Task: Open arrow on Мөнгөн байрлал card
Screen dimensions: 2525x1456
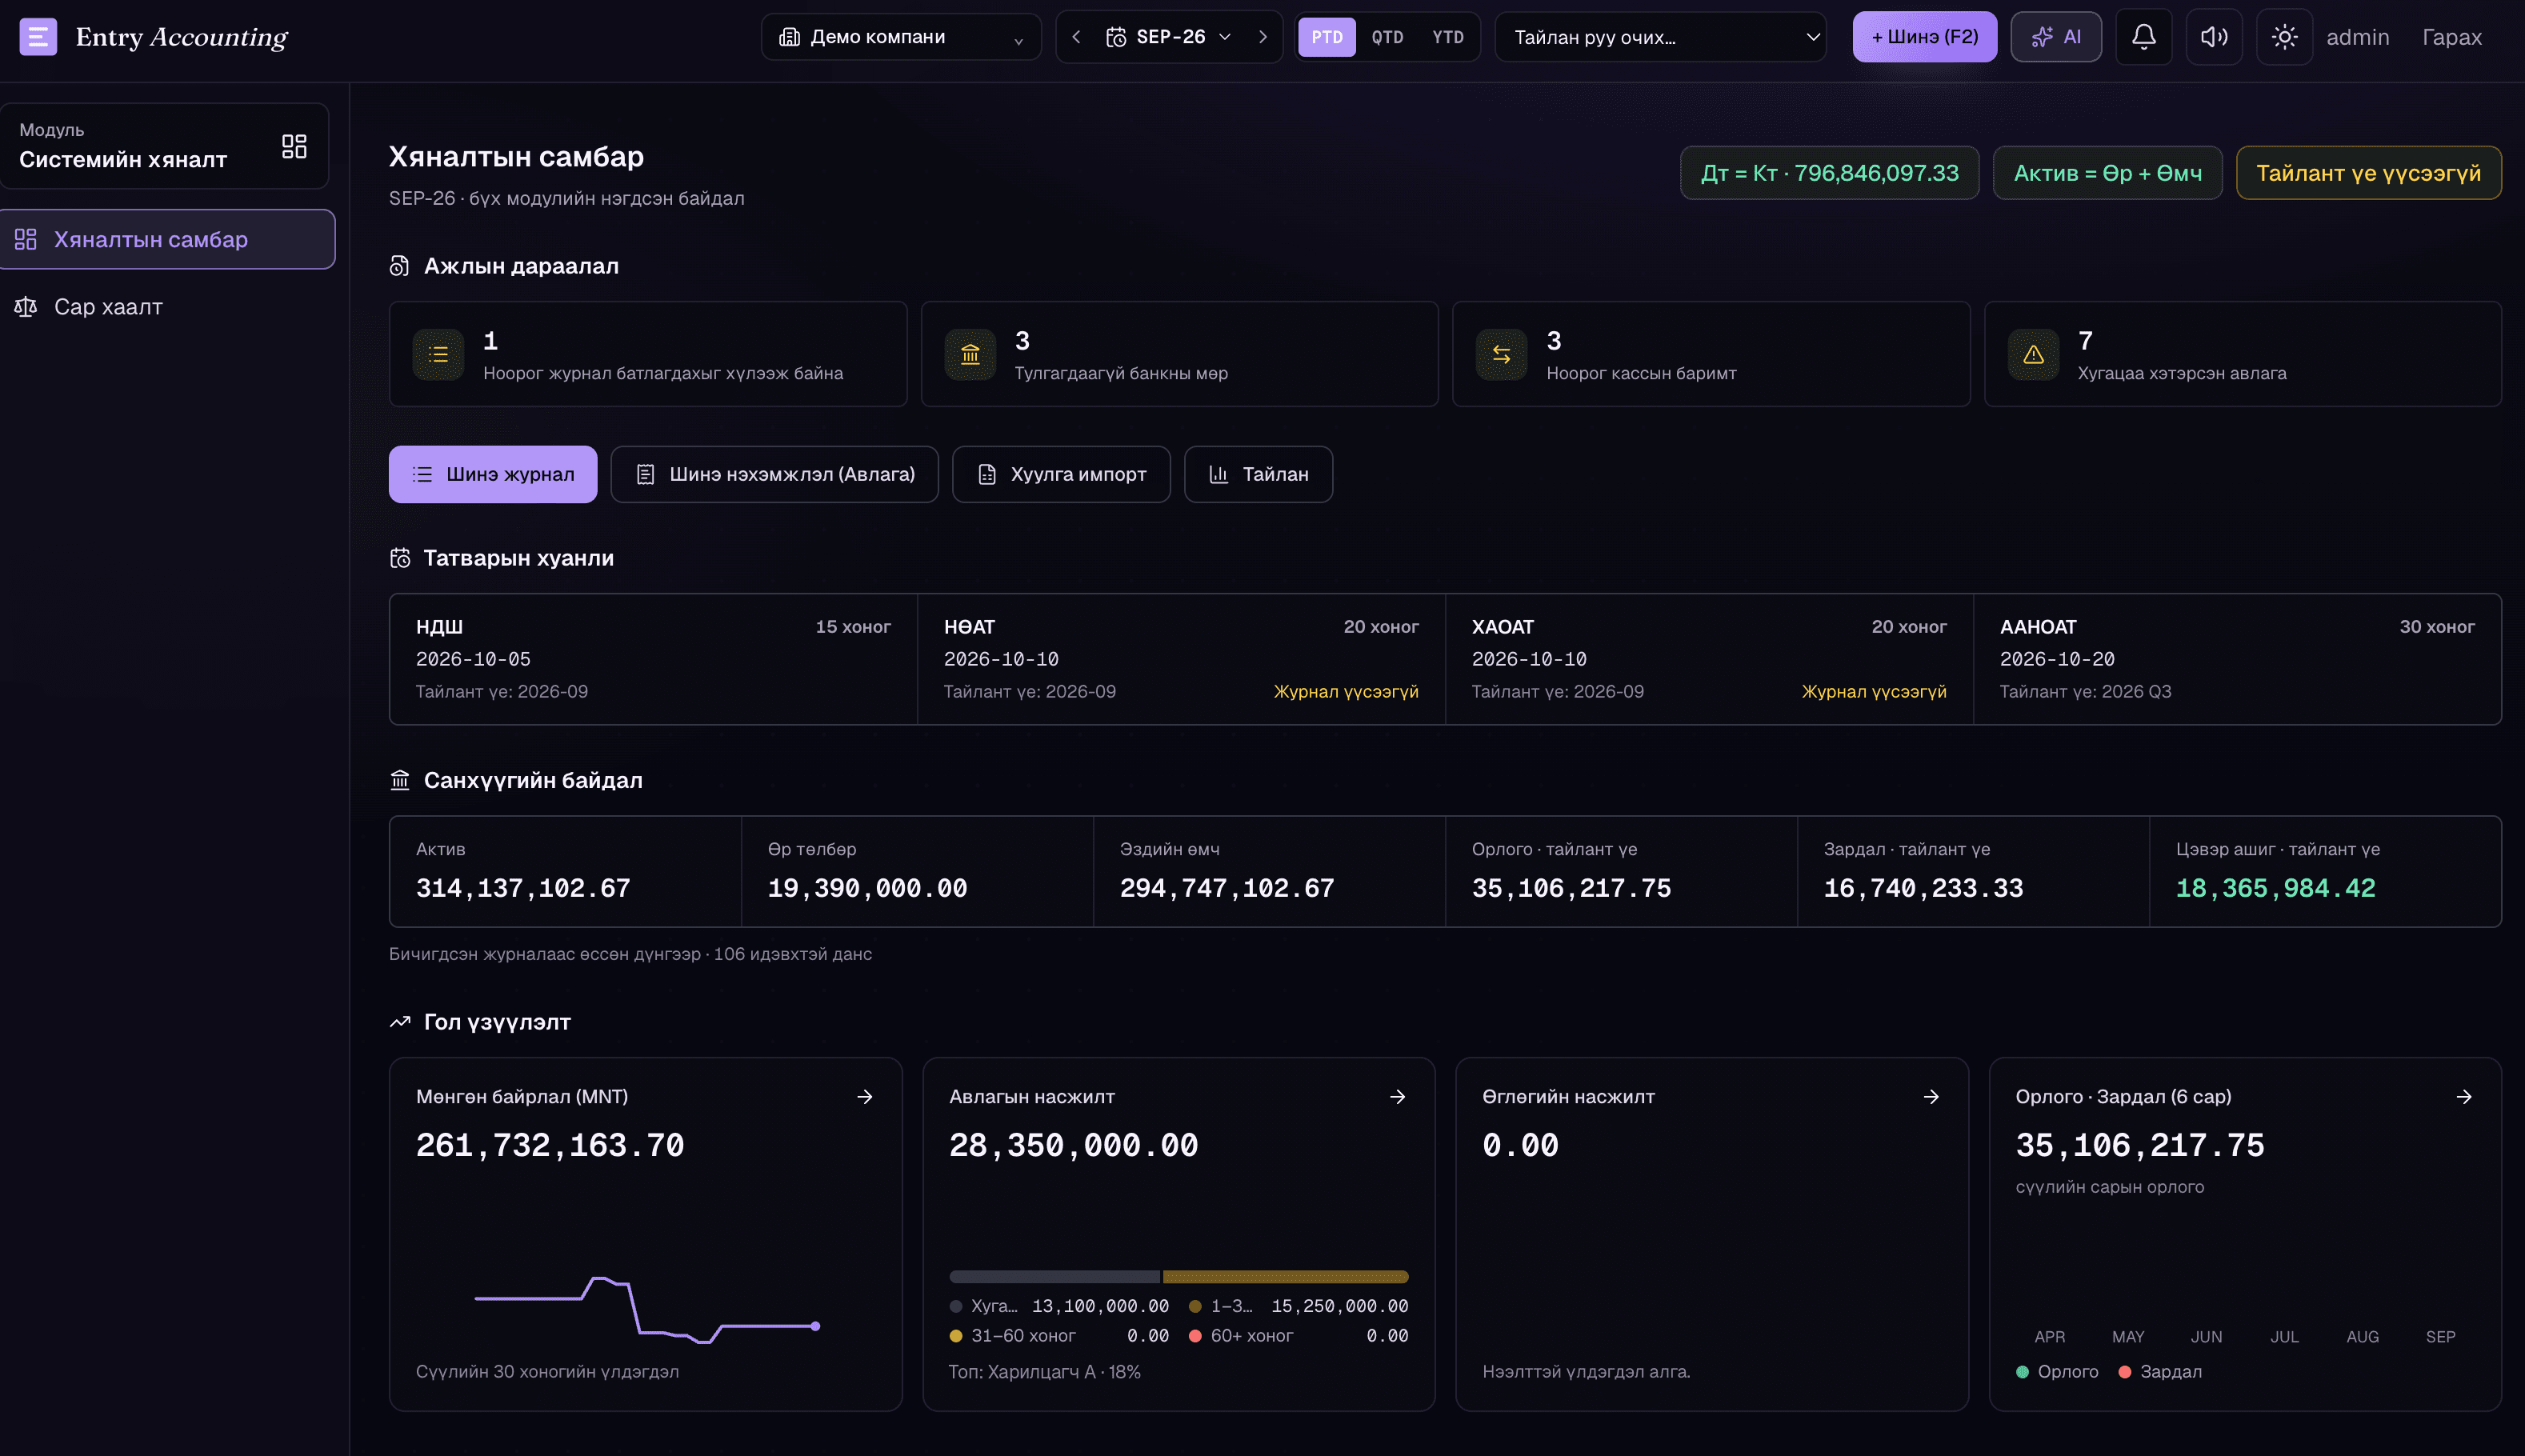Action: point(865,1097)
